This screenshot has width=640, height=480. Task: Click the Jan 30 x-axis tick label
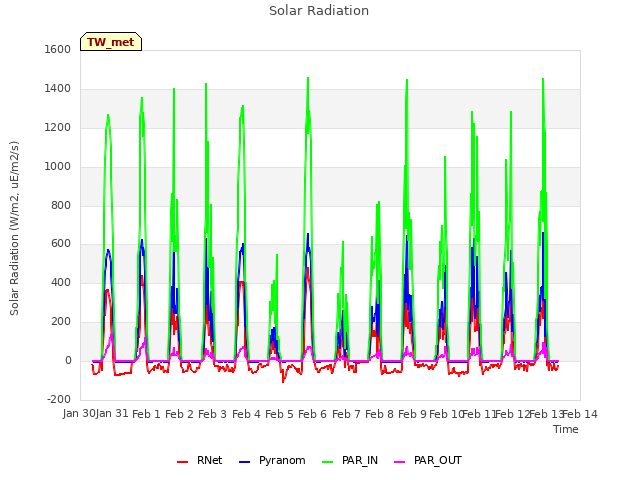(79, 414)
